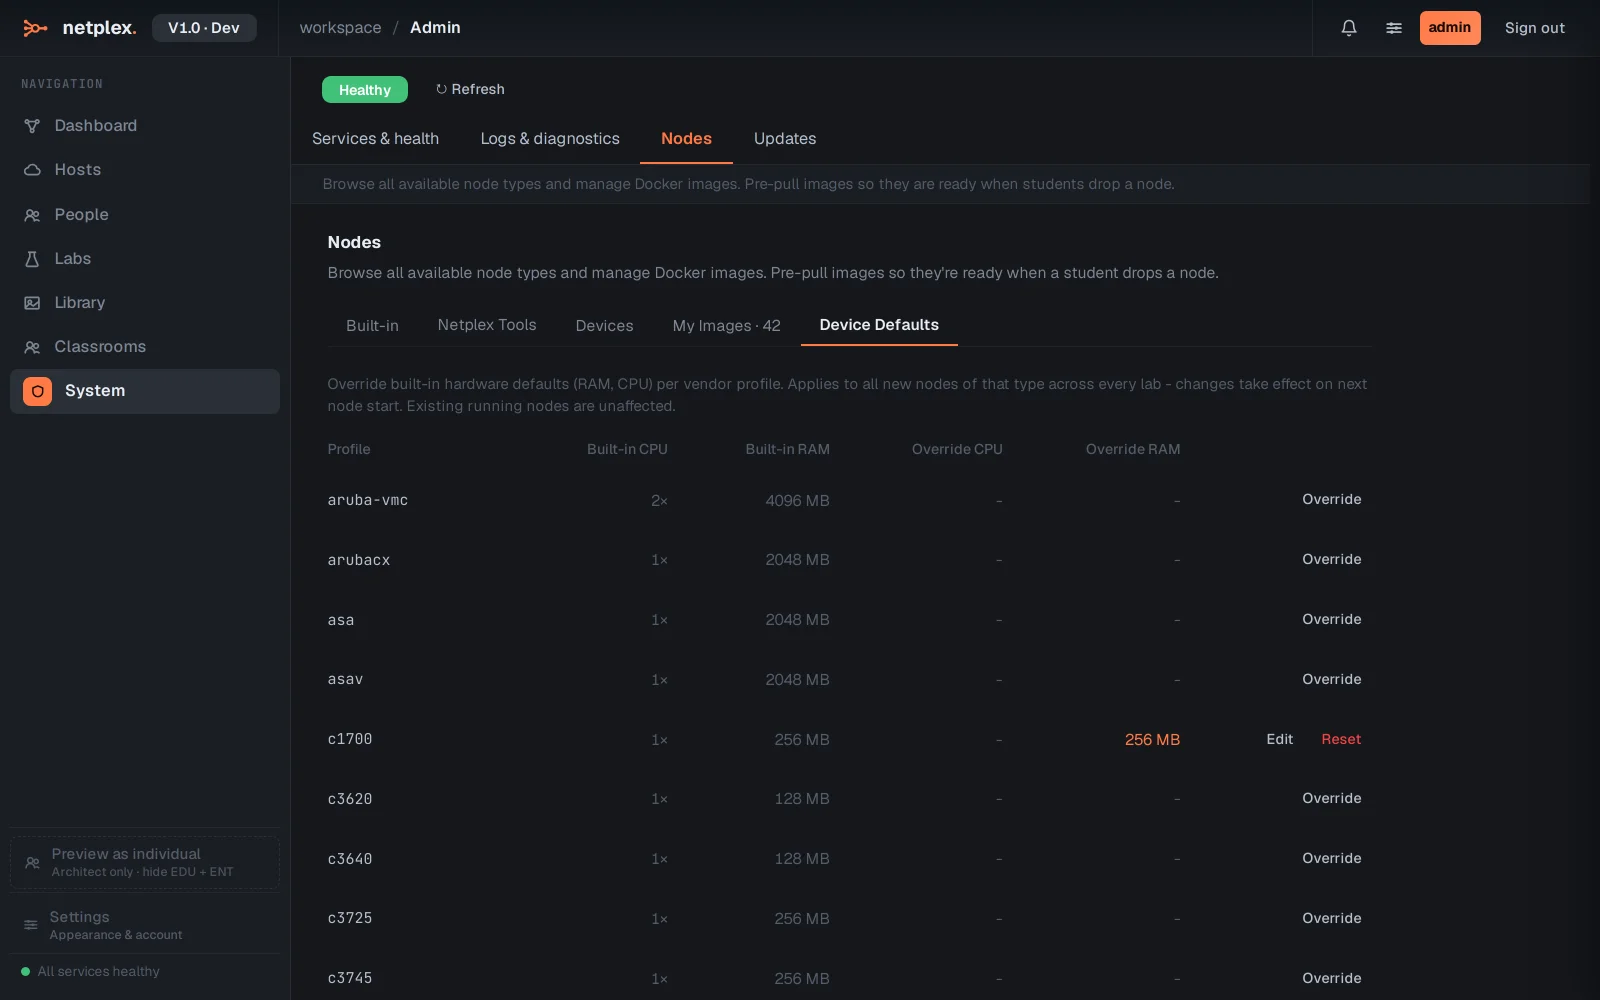
Task: Click the People sidebar icon
Action: coord(32,215)
